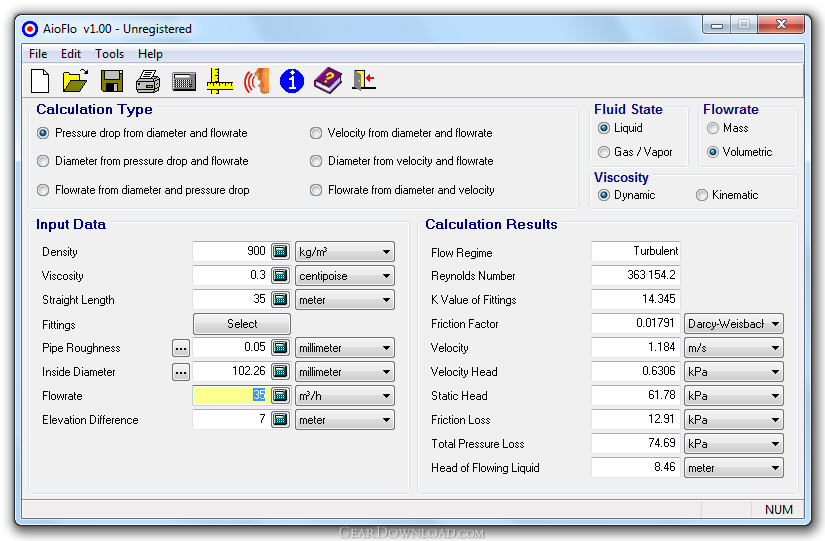Click the Pipe Roughness input field
Viewport: 825px width, 541px height.
(x=231, y=347)
